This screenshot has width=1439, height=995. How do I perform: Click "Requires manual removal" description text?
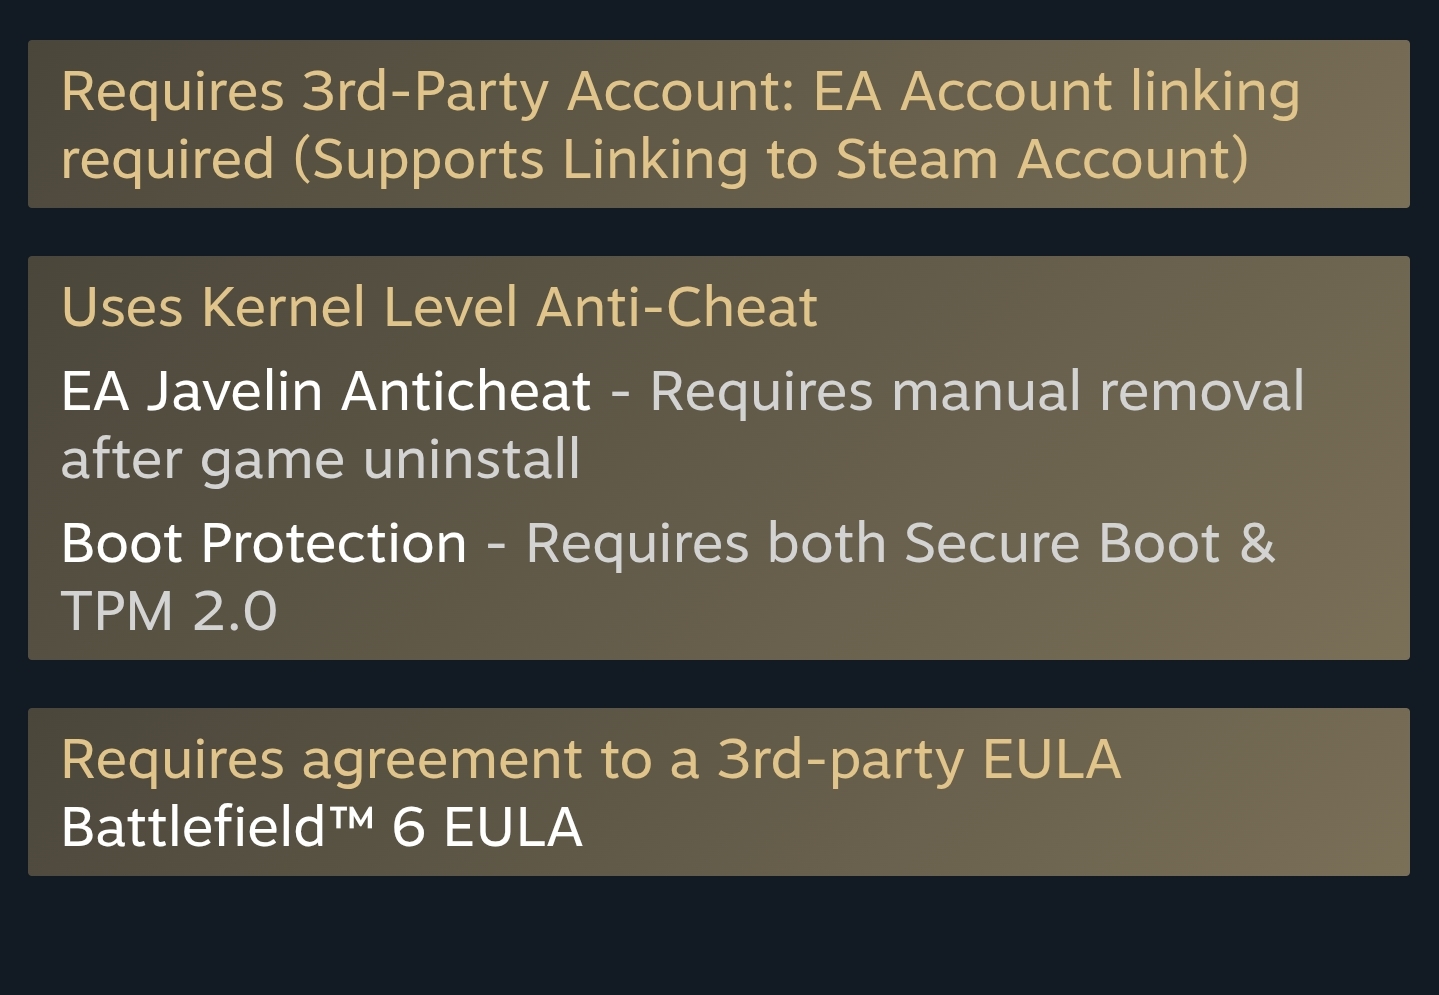pos(977,391)
